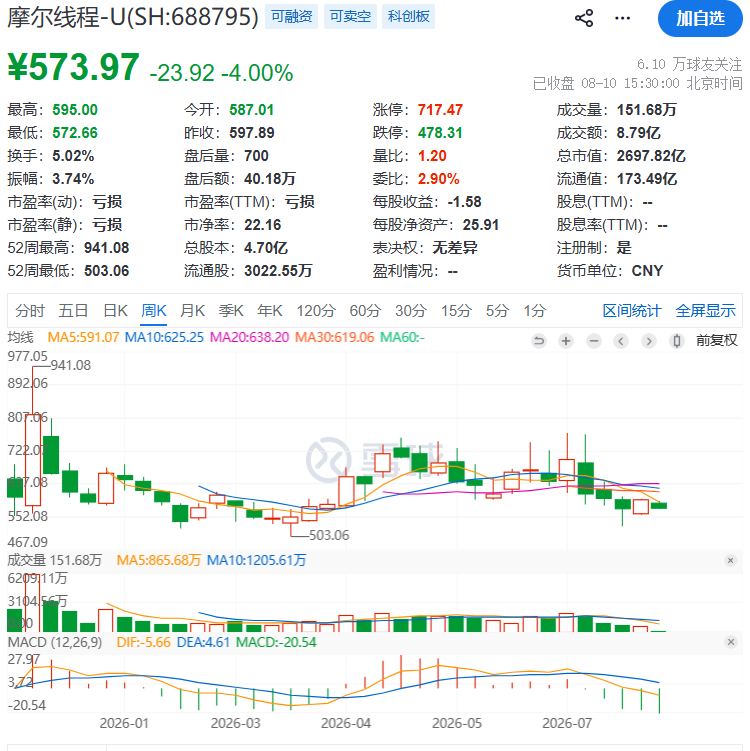Click the 市净率 22.16 value

coord(262,225)
